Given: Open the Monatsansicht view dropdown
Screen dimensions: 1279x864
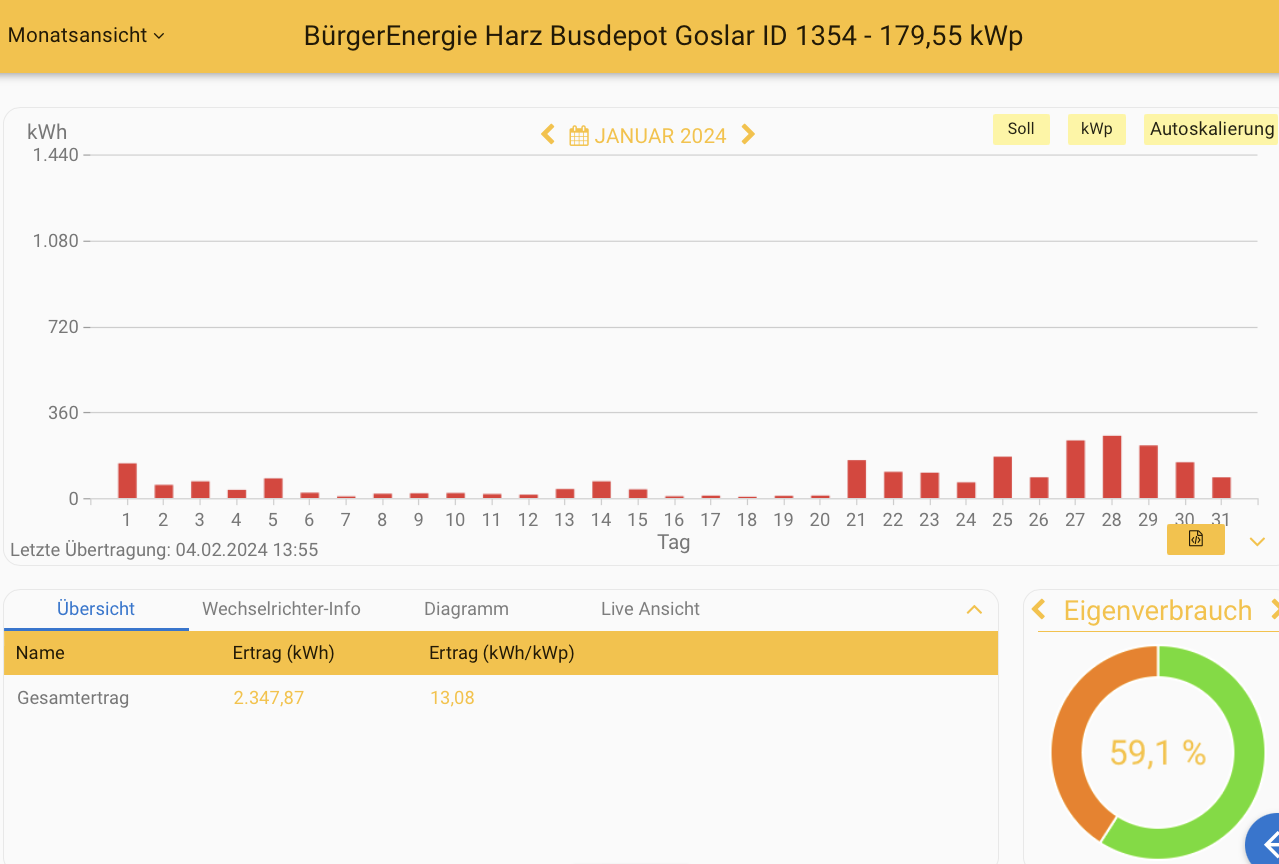Looking at the screenshot, I should pyautogui.click(x=86, y=35).
